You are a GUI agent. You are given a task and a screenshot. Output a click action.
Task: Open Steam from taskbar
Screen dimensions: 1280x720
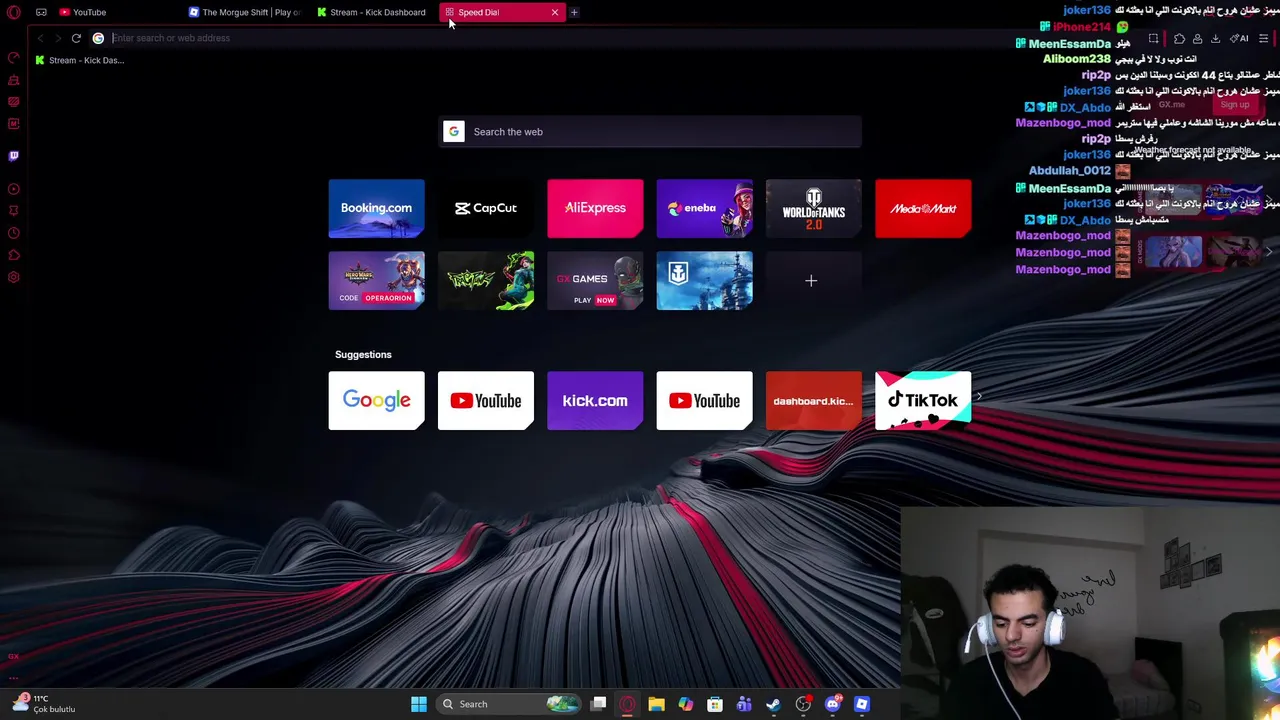click(773, 704)
